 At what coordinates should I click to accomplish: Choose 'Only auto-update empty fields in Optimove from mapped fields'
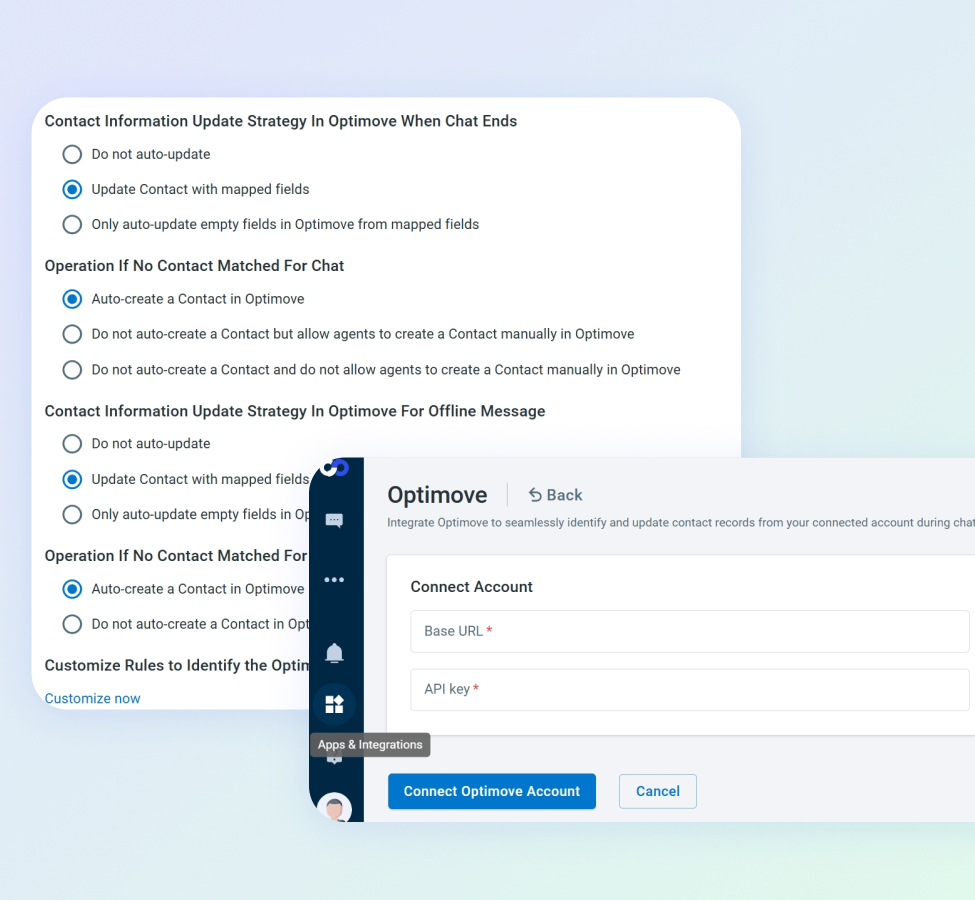[72, 224]
